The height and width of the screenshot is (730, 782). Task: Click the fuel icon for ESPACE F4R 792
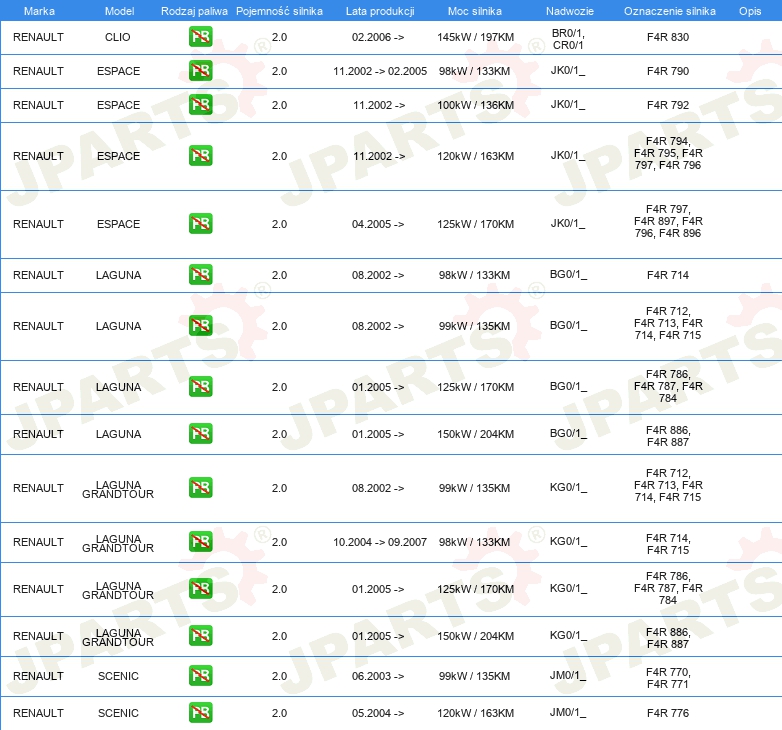point(200,105)
